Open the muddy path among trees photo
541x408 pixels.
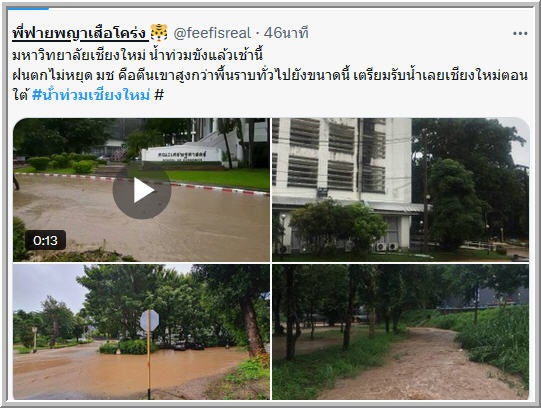[401, 332]
